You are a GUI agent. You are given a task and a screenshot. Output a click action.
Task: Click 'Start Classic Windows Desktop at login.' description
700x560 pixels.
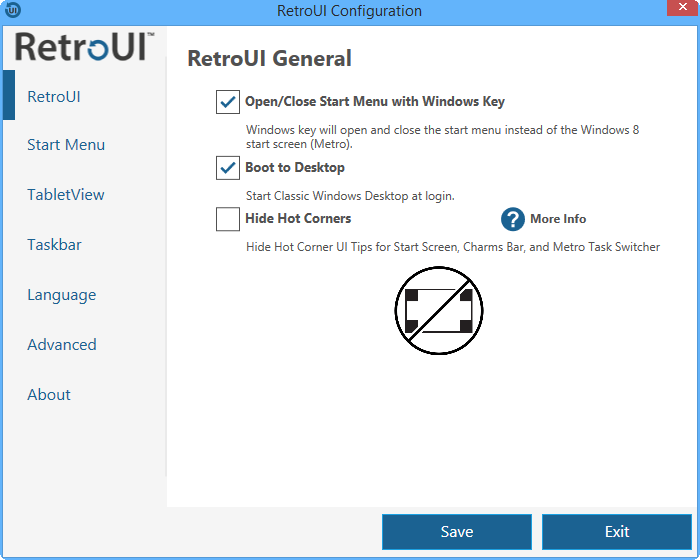click(350, 196)
